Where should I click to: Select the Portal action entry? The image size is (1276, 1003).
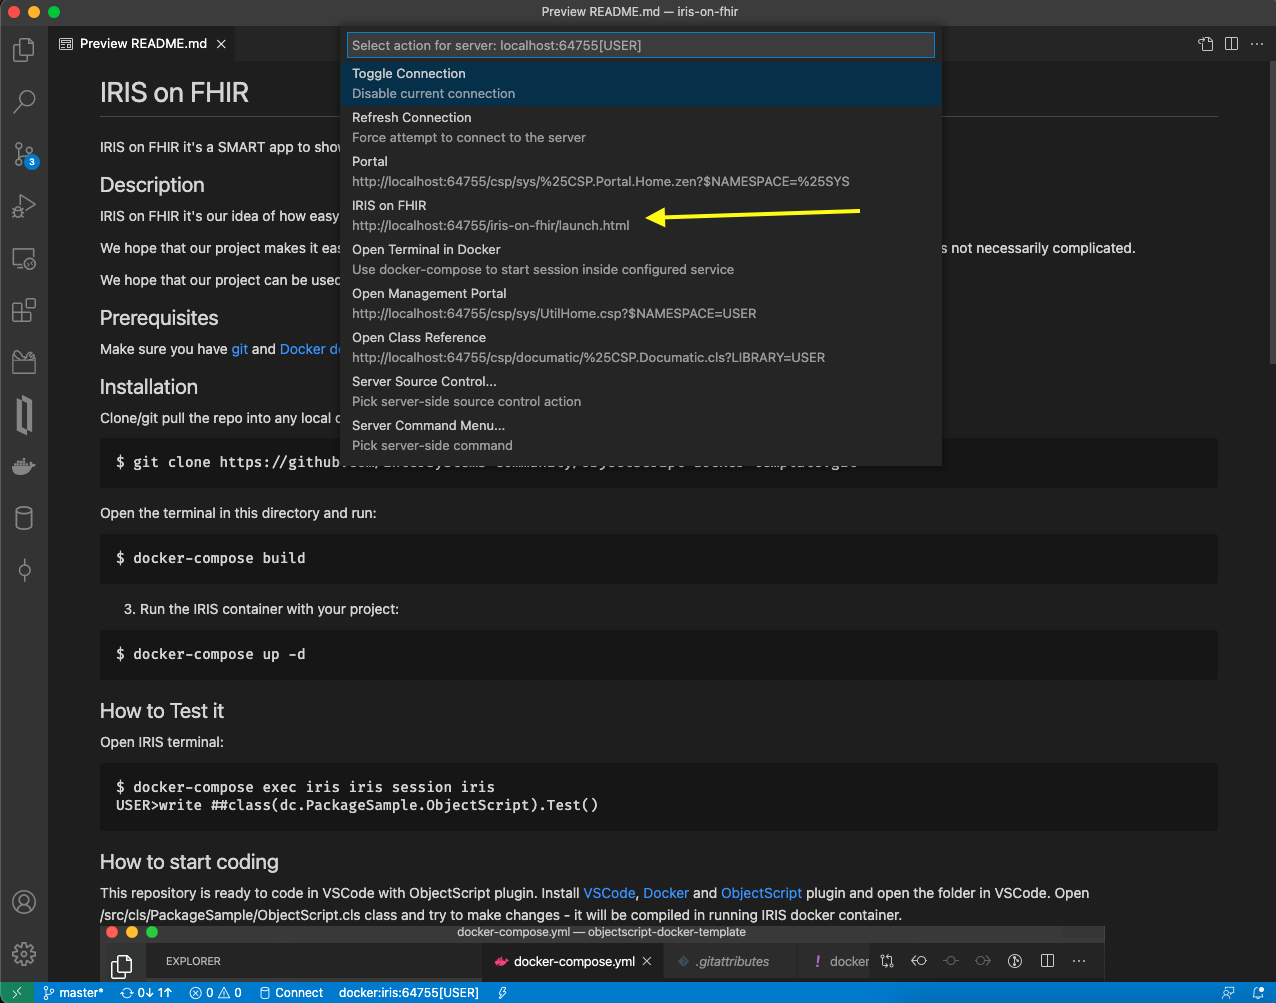(x=640, y=171)
